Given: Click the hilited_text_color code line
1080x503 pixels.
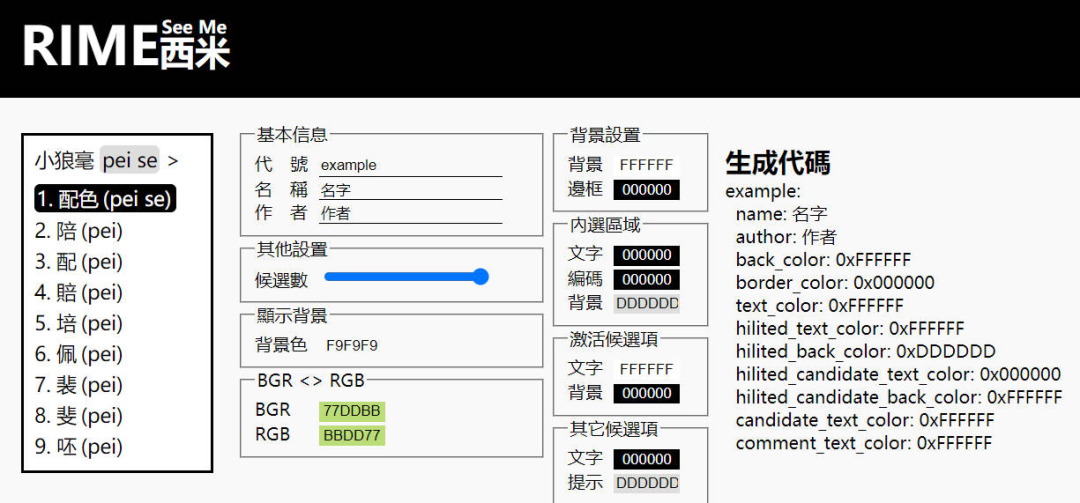Looking at the screenshot, I should coord(850,328).
